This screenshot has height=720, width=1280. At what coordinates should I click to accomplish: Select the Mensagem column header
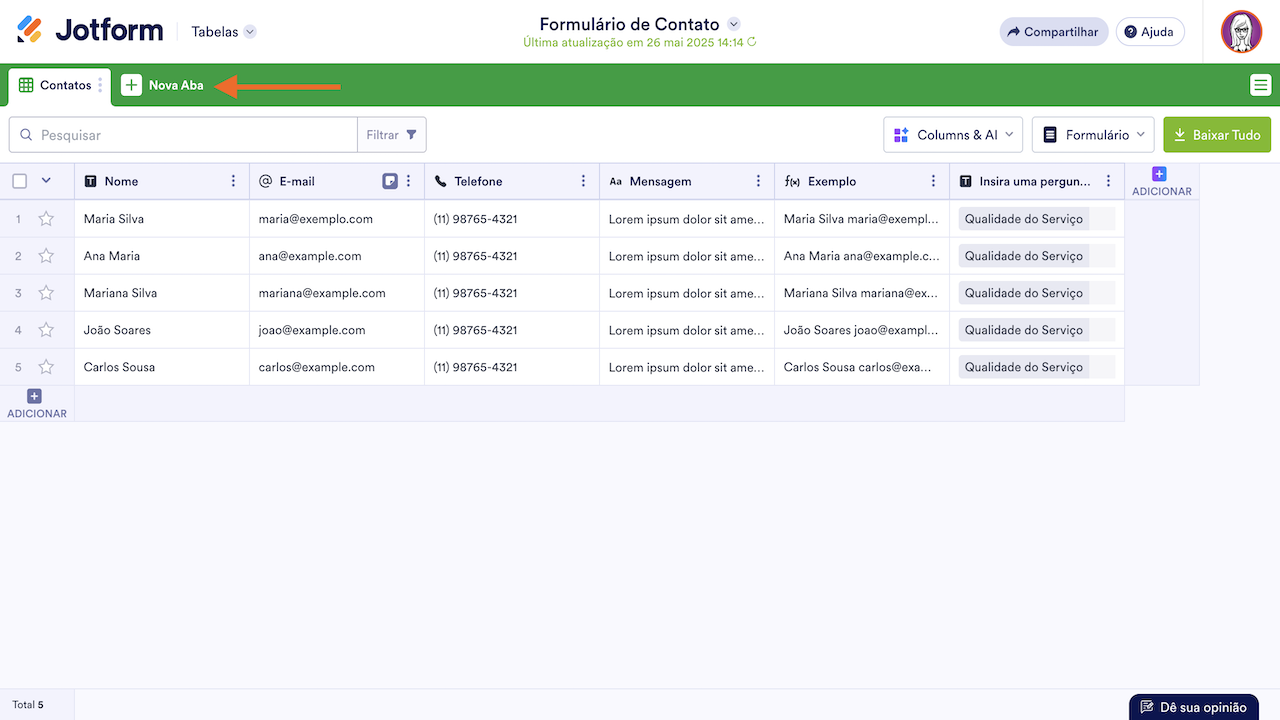pyautogui.click(x=687, y=181)
